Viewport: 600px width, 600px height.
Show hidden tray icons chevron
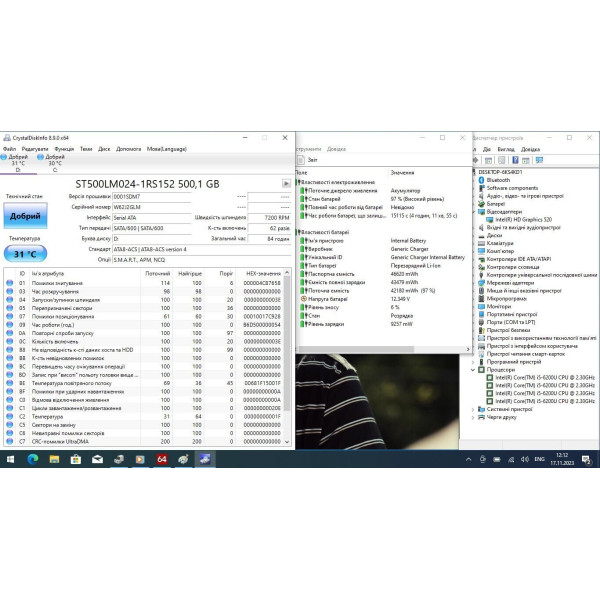point(468,459)
